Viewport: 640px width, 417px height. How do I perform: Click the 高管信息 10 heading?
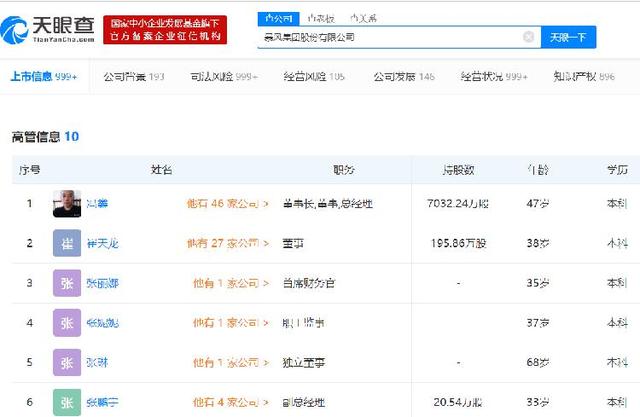pyautogui.click(x=45, y=137)
